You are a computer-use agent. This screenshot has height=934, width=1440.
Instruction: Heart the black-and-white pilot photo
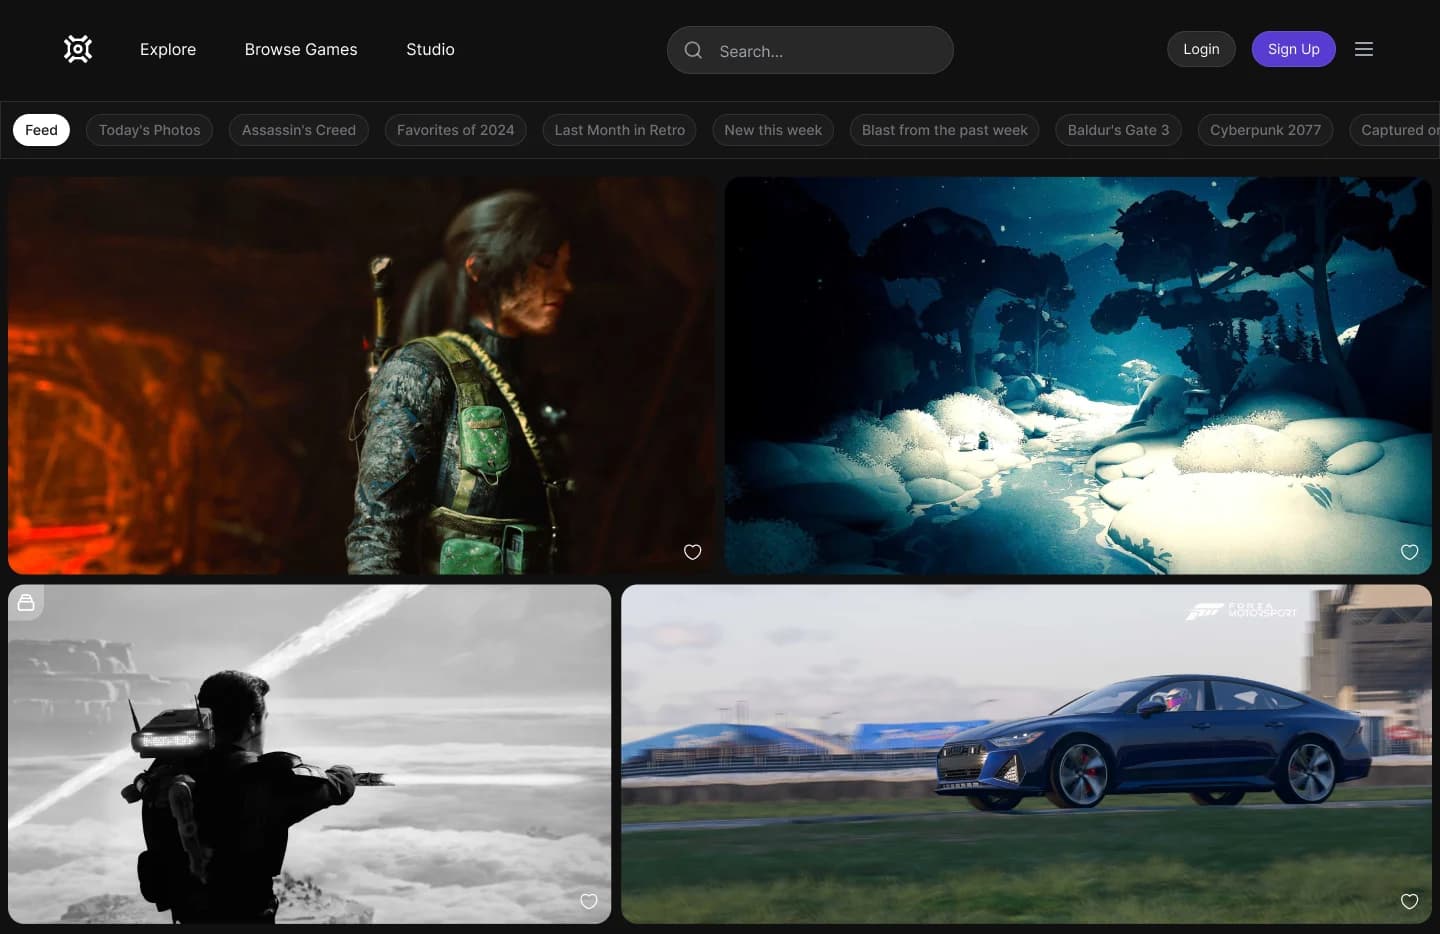[589, 901]
